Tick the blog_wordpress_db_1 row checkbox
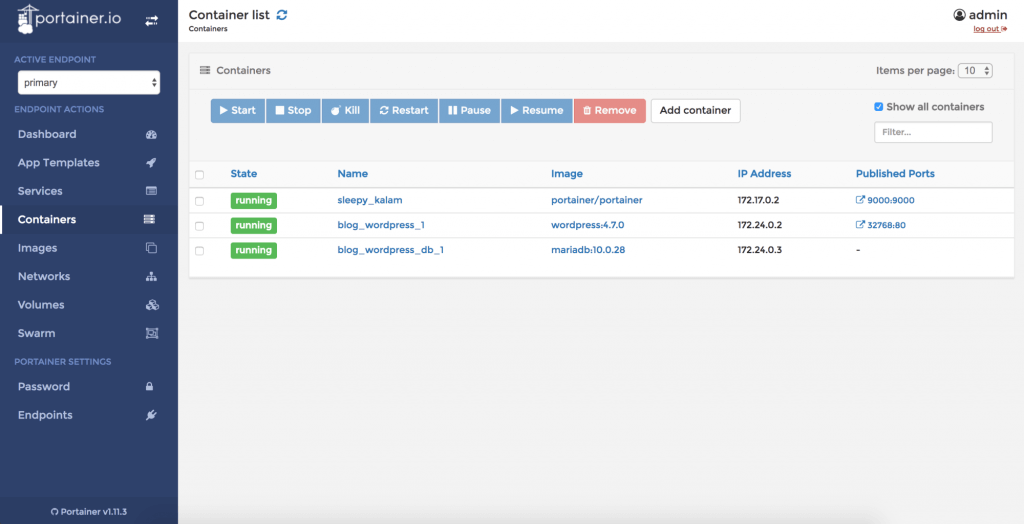Image resolution: width=1024 pixels, height=524 pixels. pyautogui.click(x=200, y=250)
